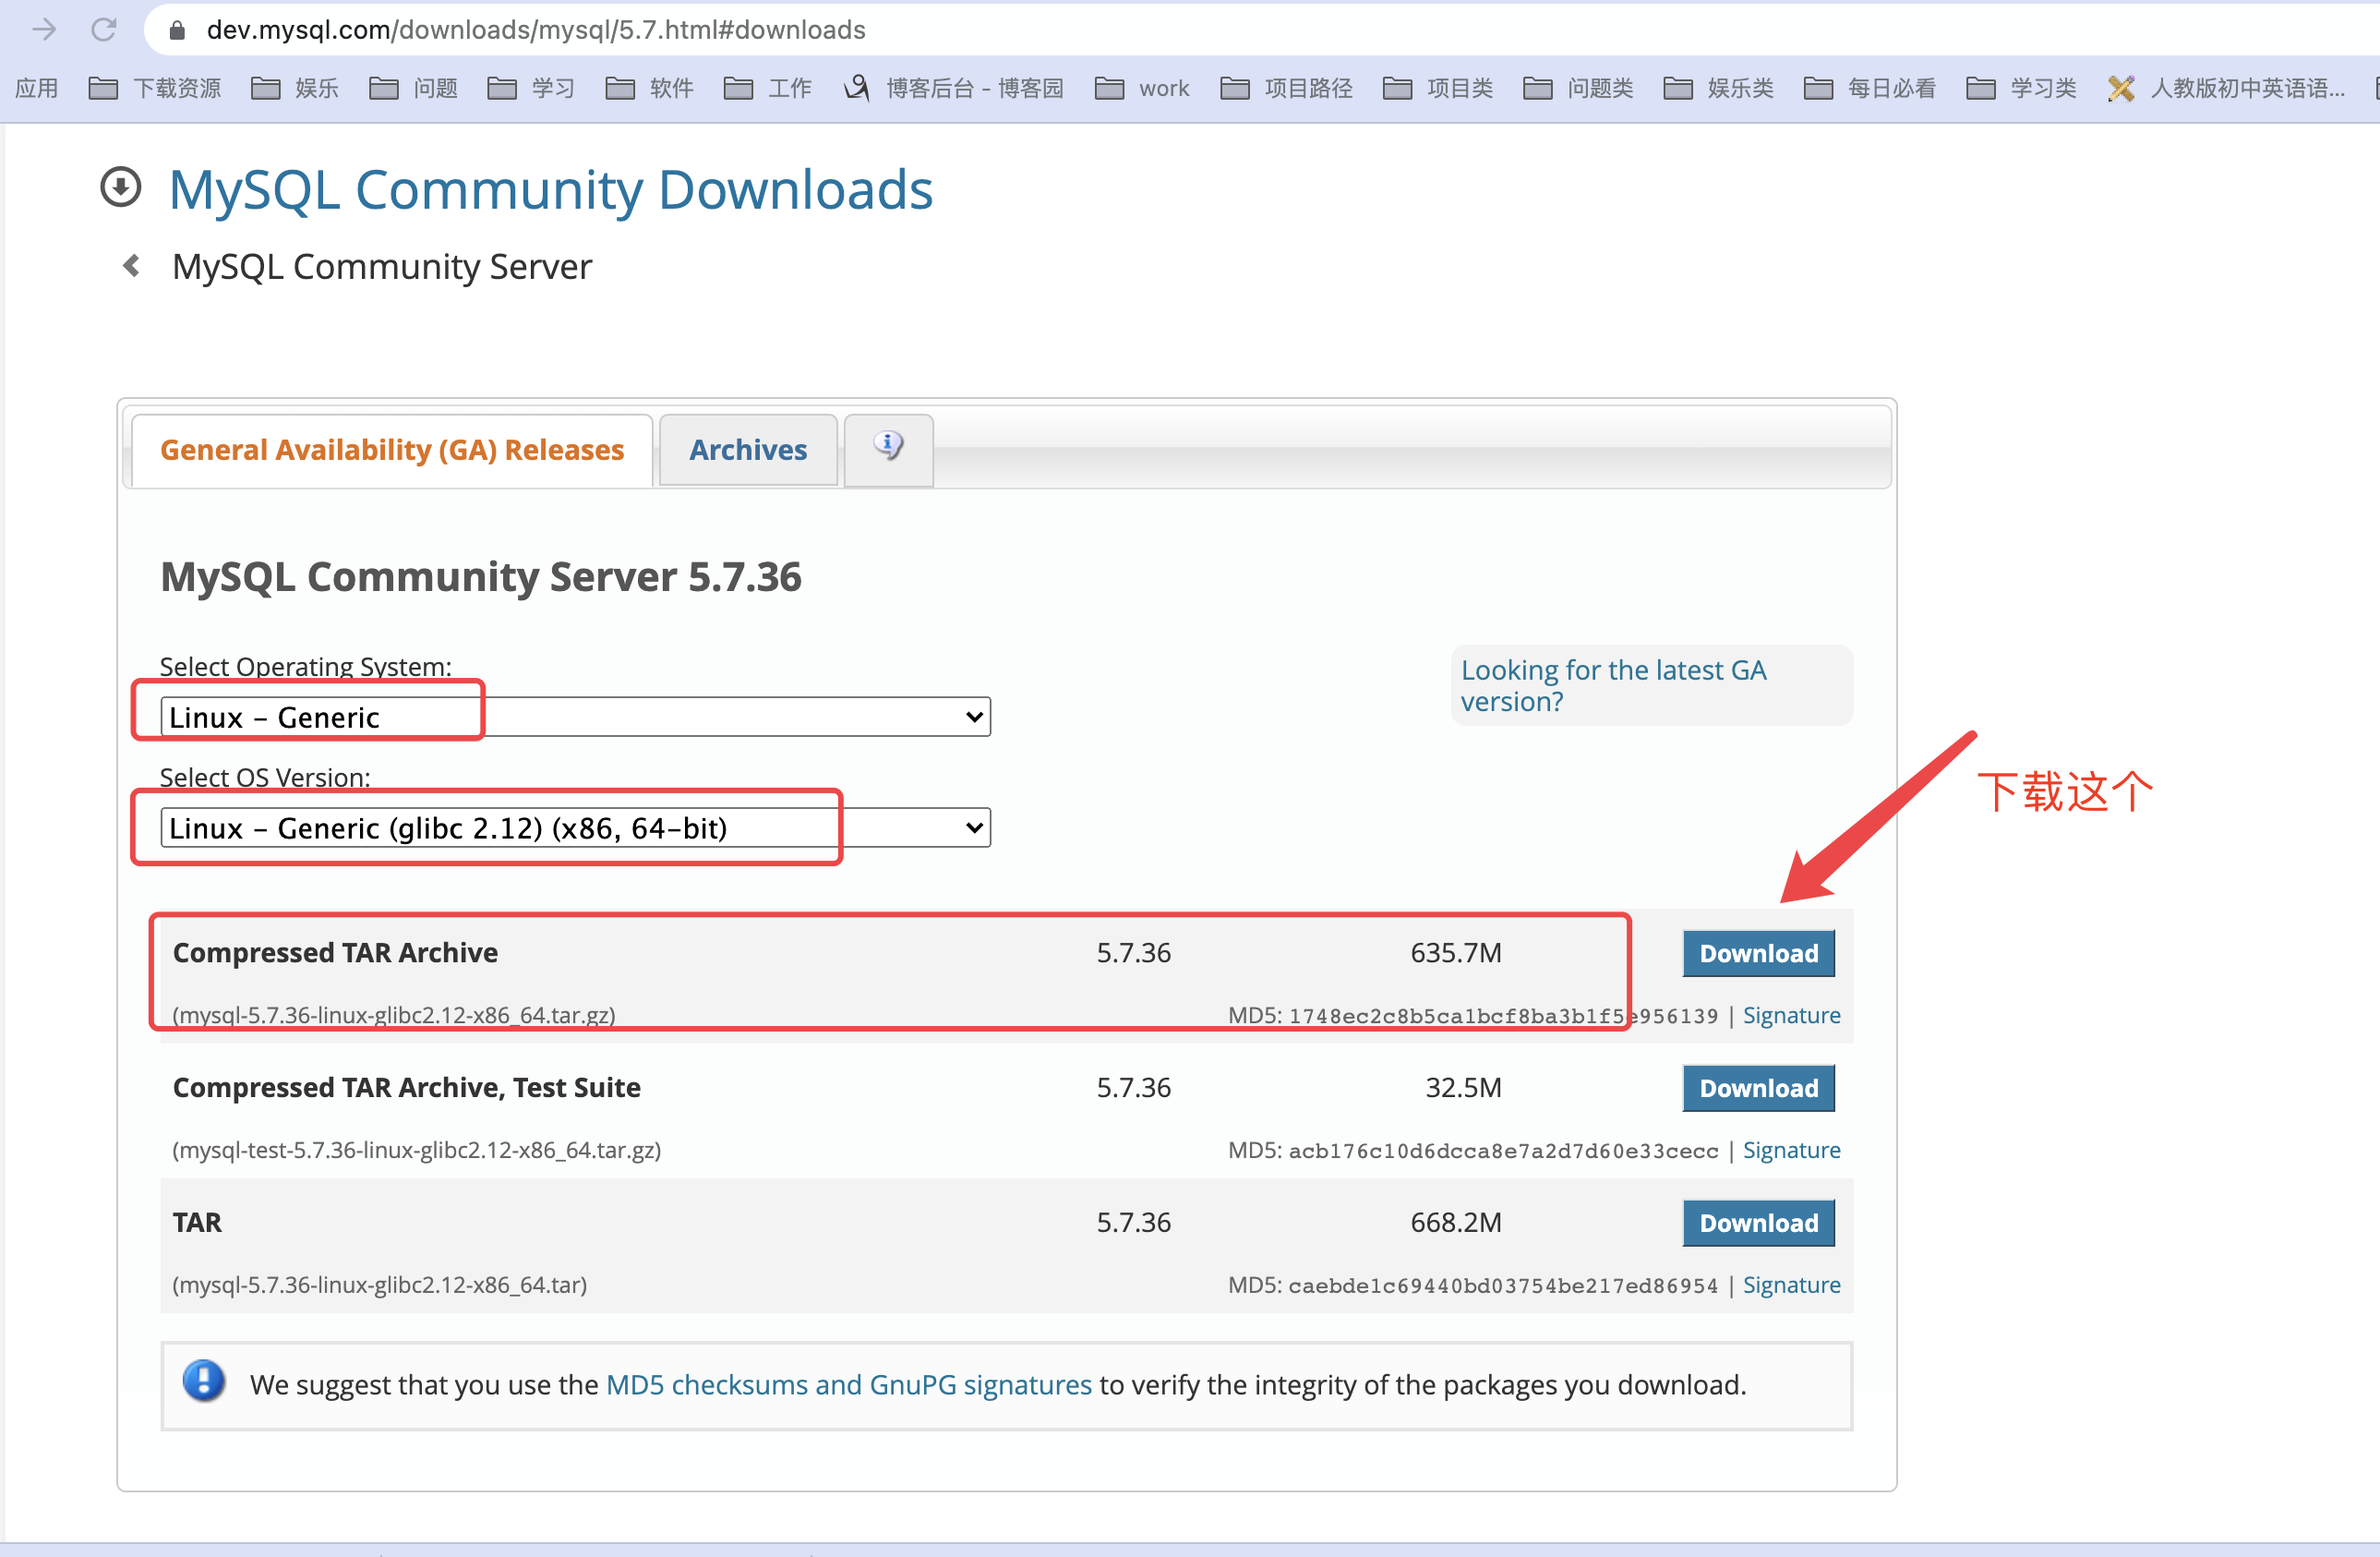The height and width of the screenshot is (1557, 2380).
Task: Click the blue exclamation info icon in the suggestion box
Action: coord(204,1382)
